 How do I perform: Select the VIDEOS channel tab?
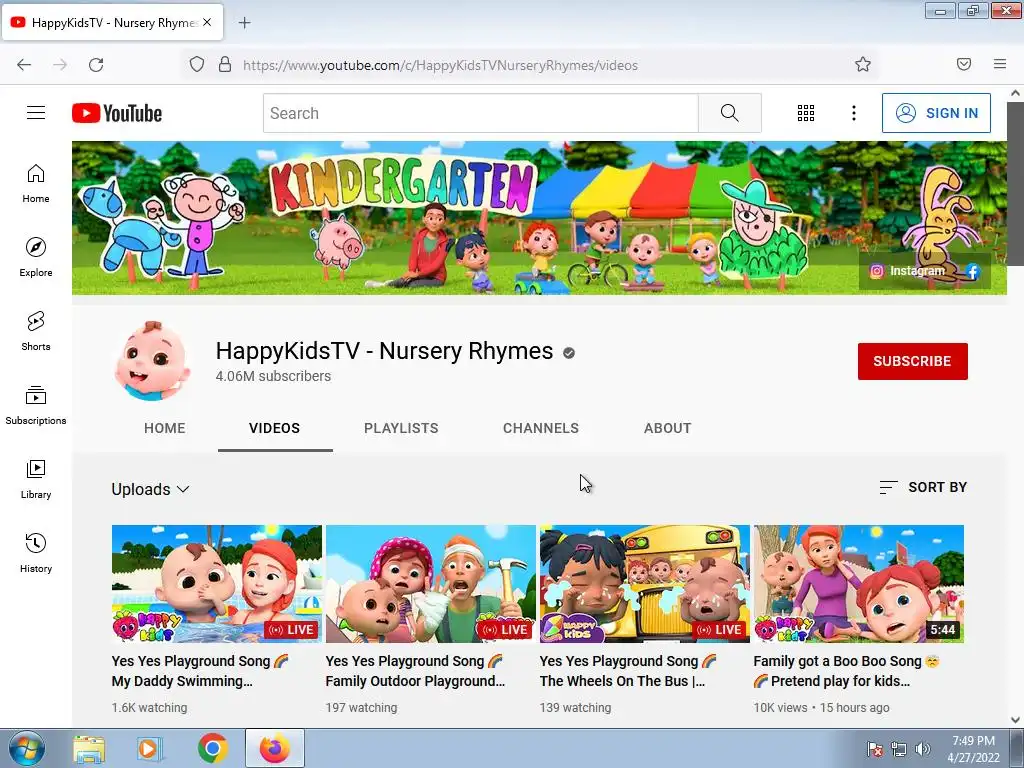coord(274,428)
